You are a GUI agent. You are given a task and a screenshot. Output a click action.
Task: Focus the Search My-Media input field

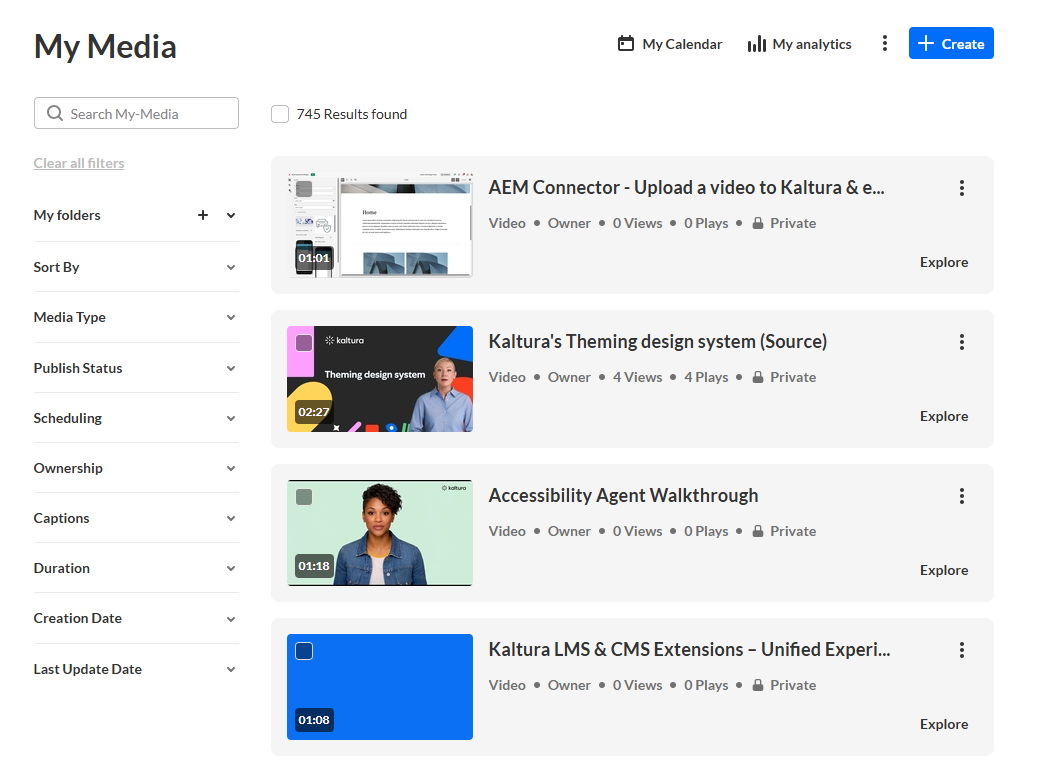point(136,113)
